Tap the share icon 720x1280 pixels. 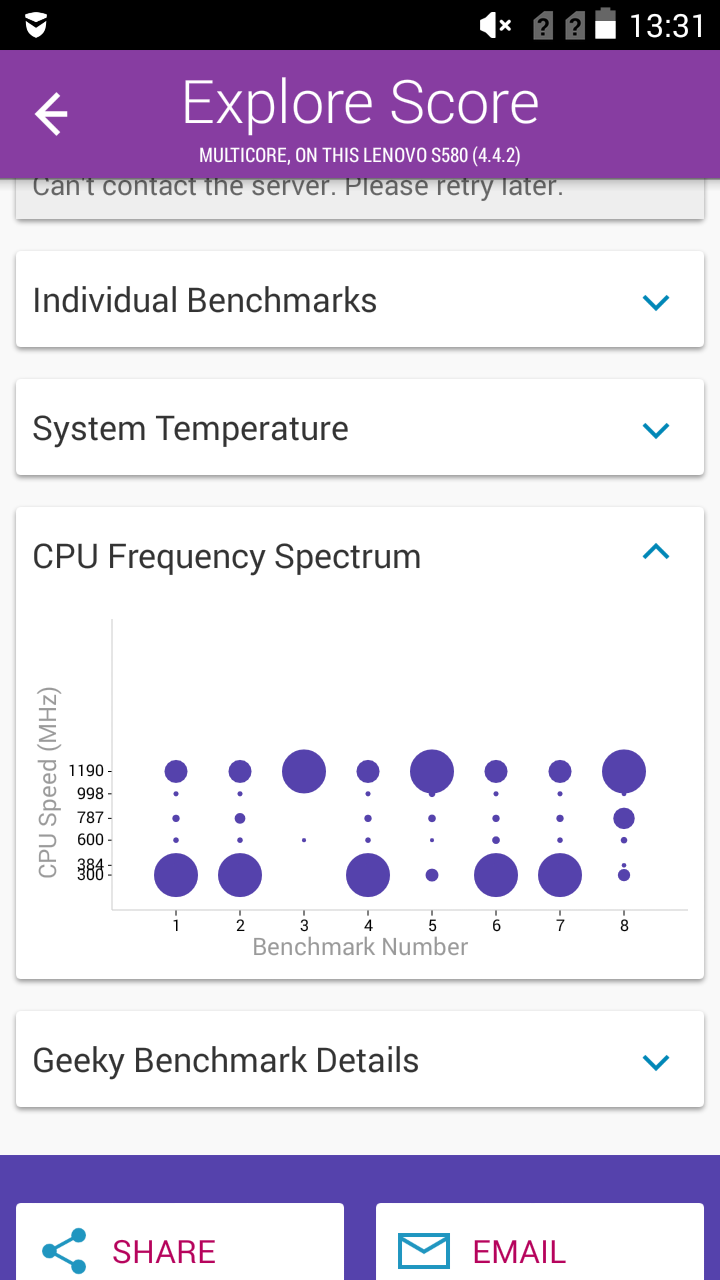64,1251
